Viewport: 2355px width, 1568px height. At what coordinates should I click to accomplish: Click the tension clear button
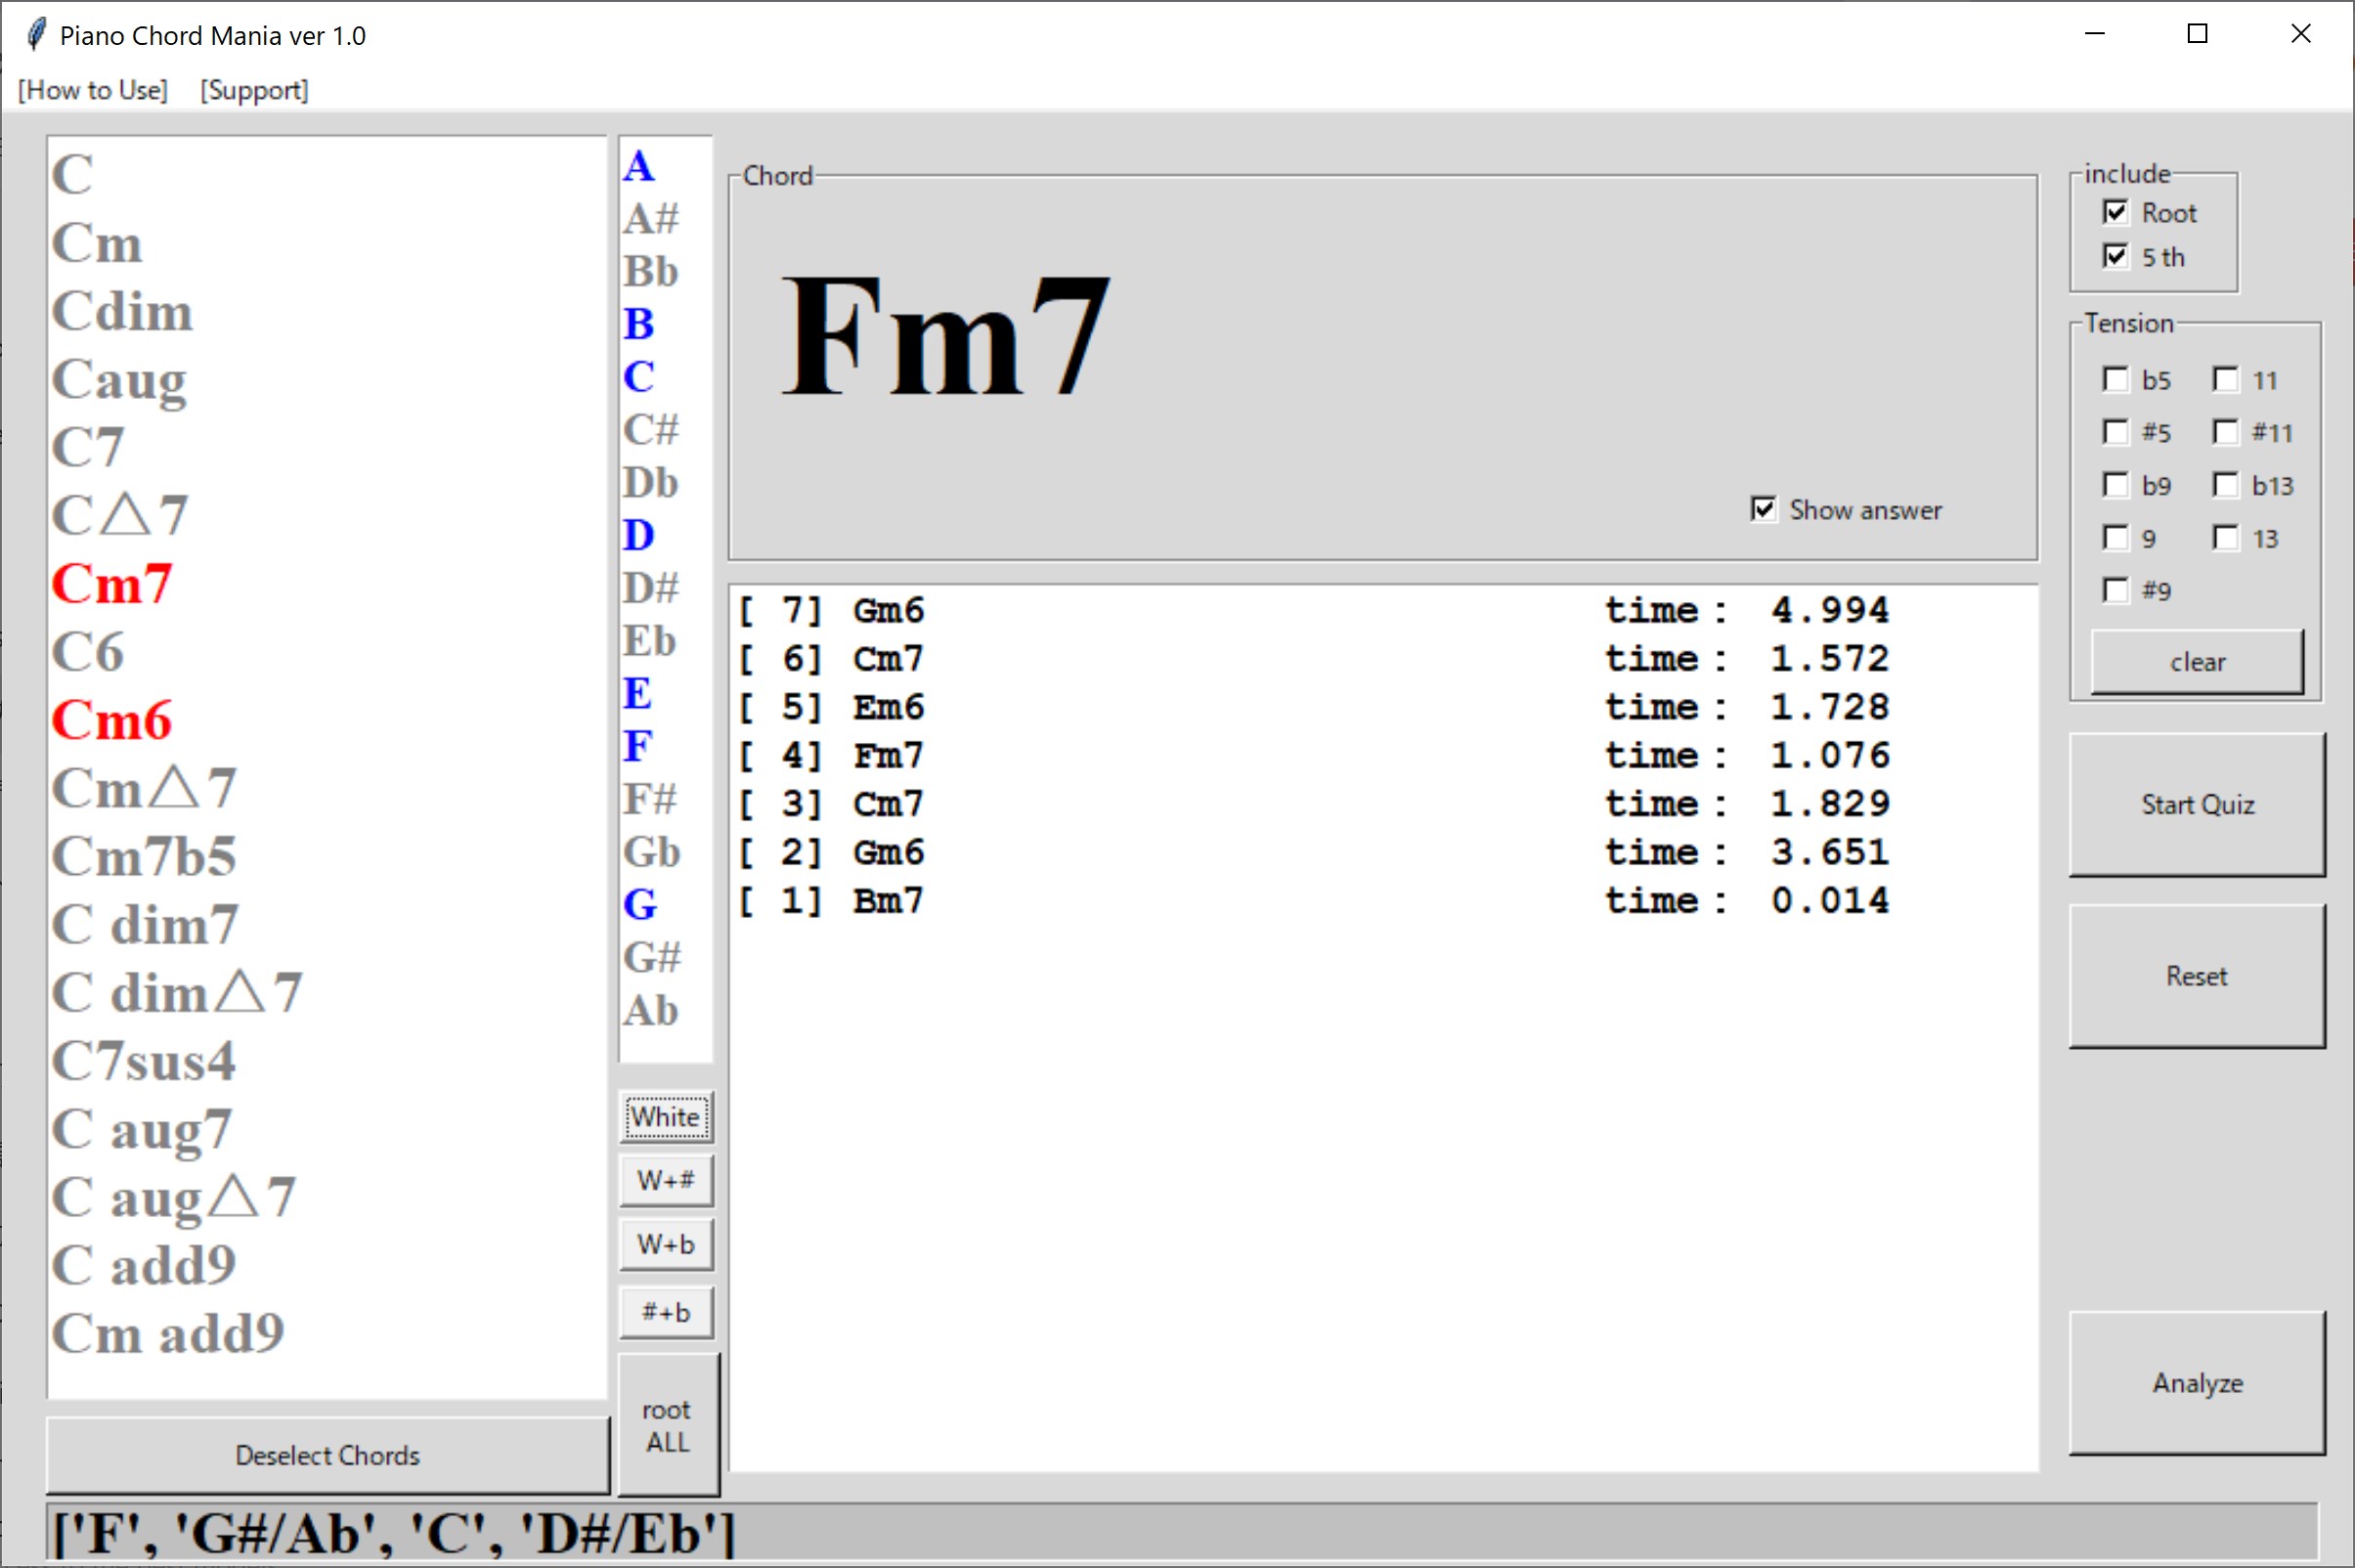click(x=2196, y=662)
